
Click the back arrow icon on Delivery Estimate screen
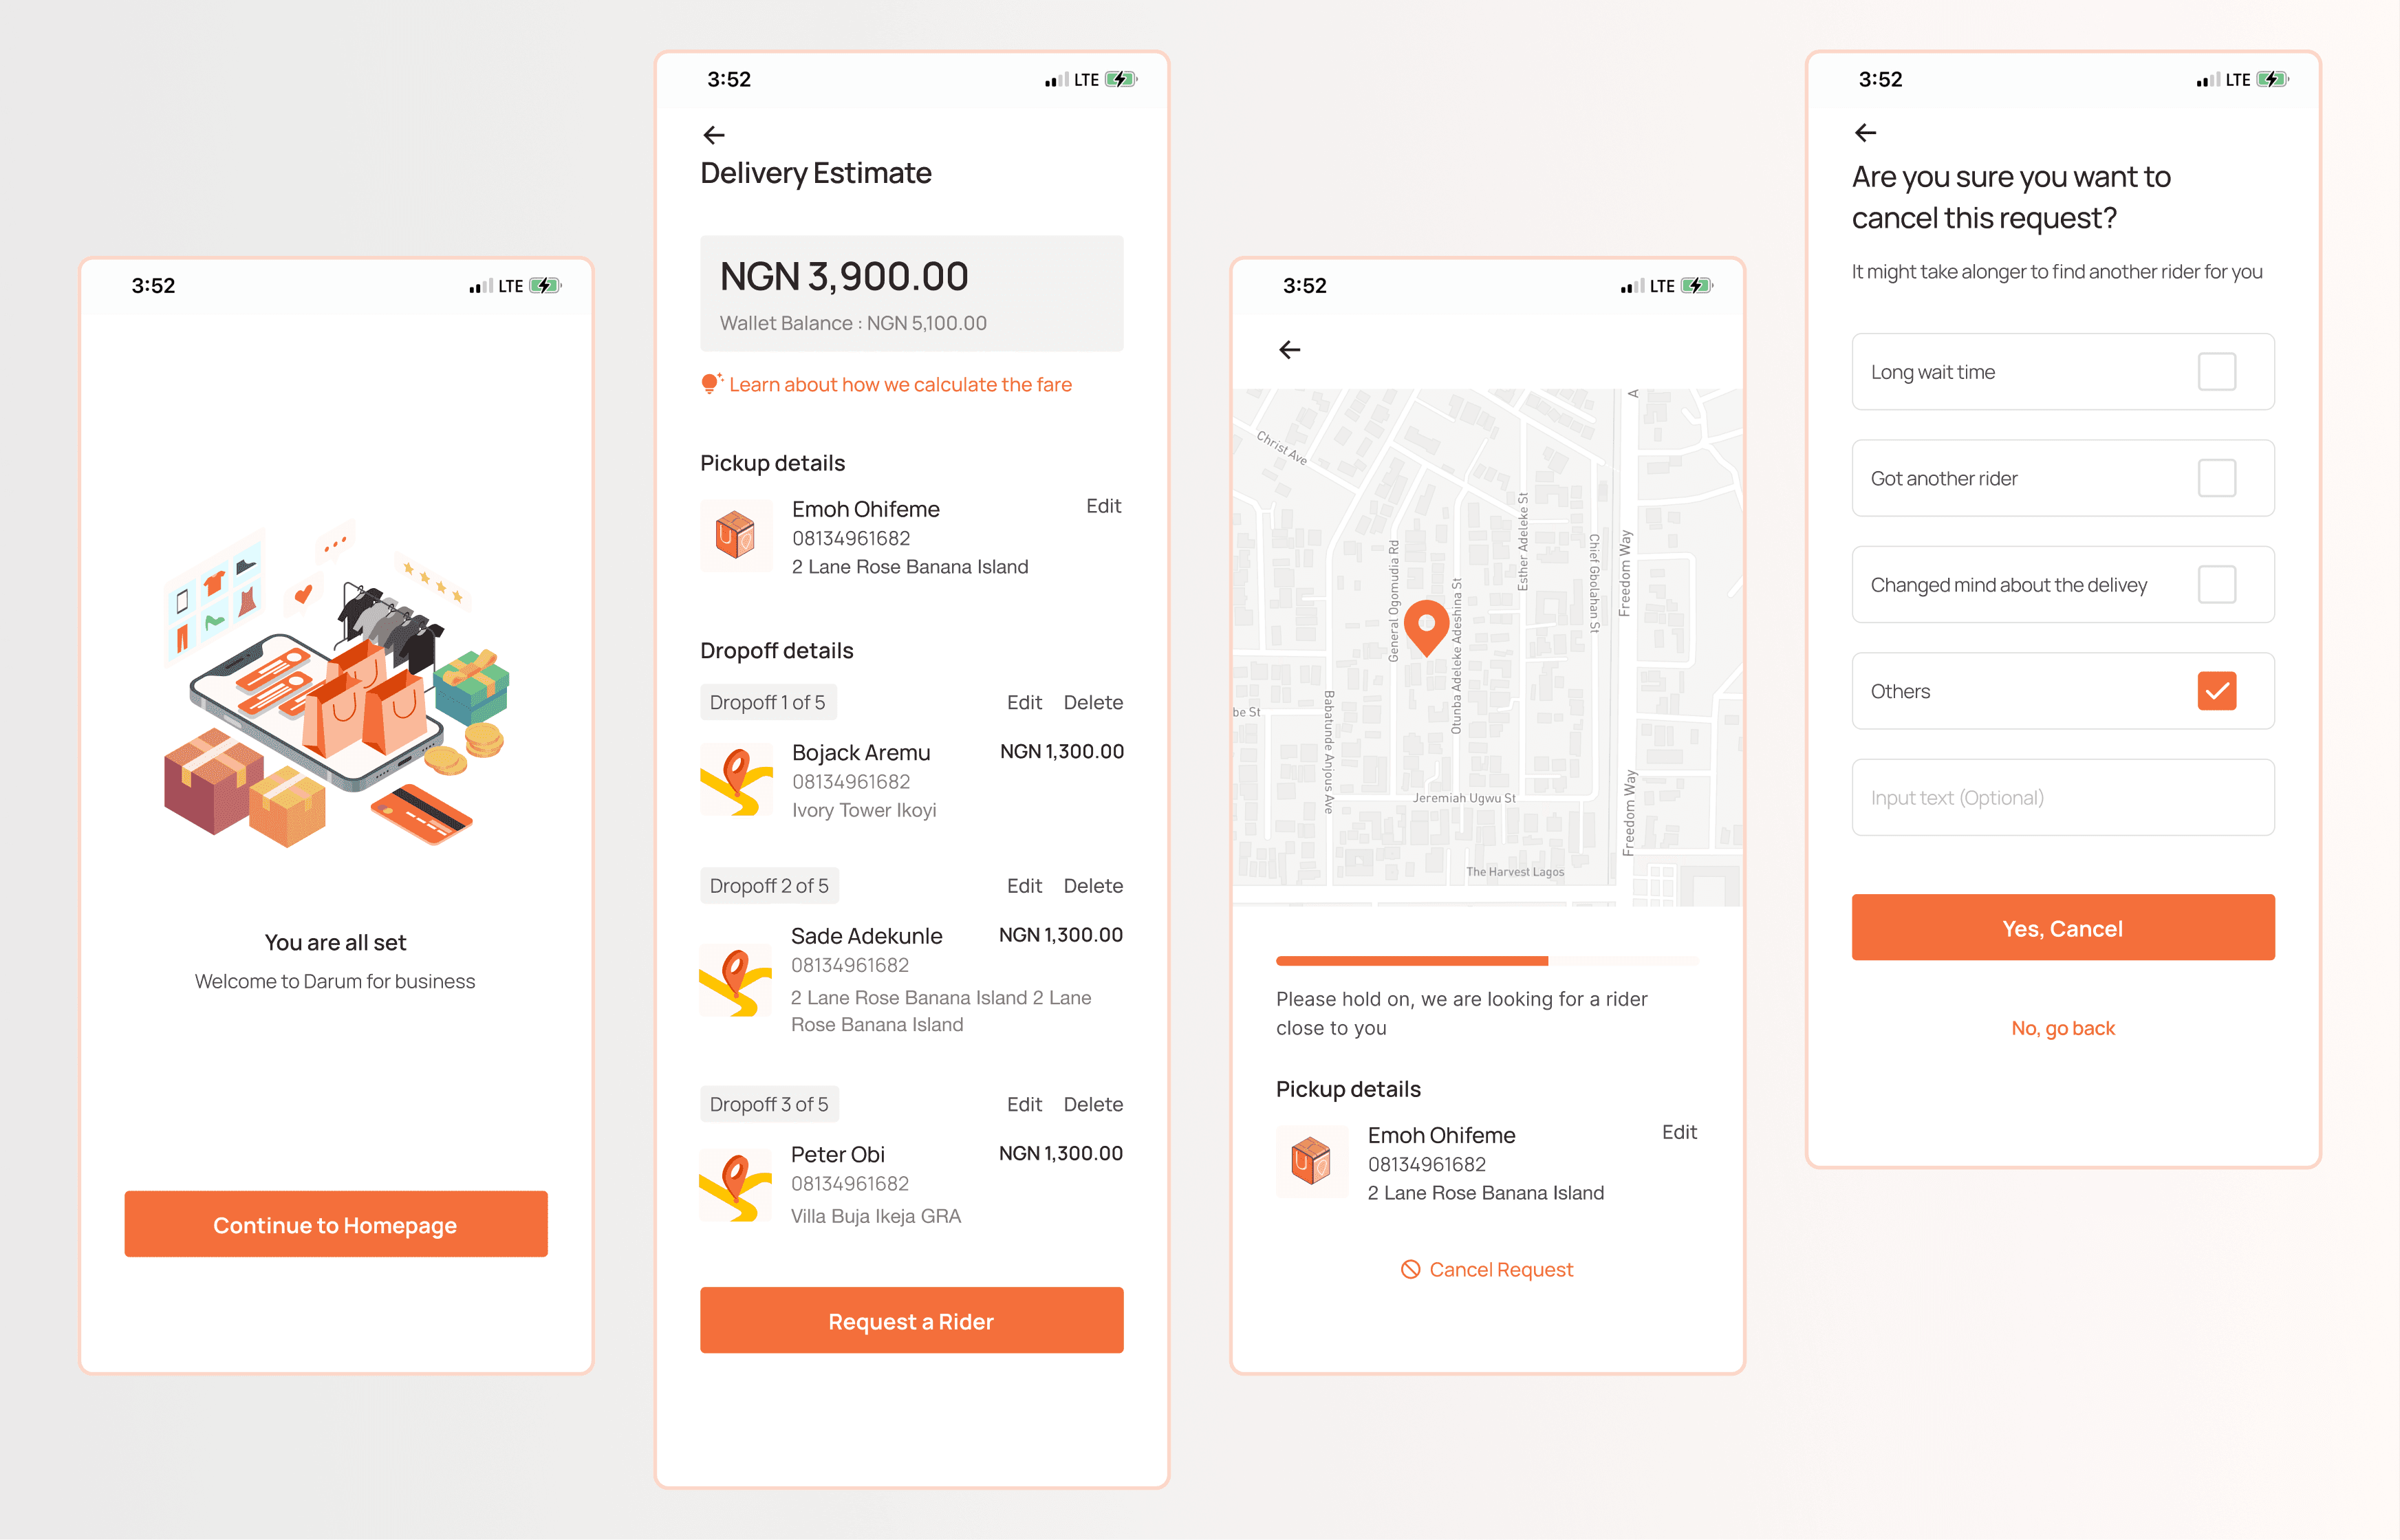715,133
